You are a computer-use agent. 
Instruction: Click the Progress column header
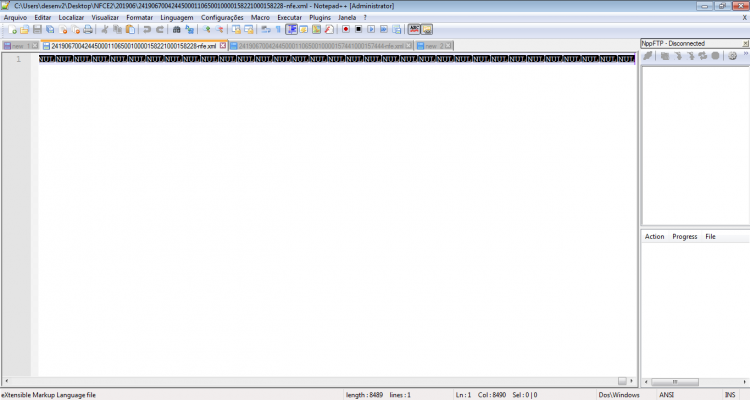[684, 236]
